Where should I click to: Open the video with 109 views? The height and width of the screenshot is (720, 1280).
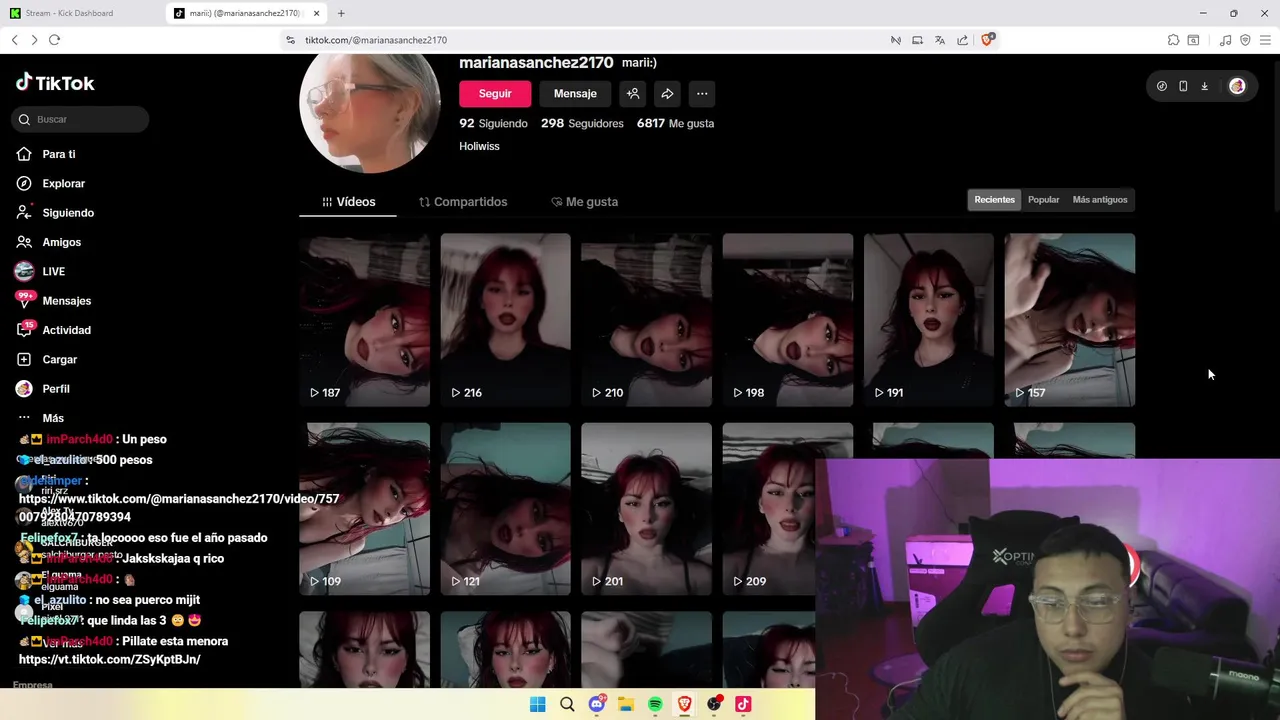[x=364, y=509]
